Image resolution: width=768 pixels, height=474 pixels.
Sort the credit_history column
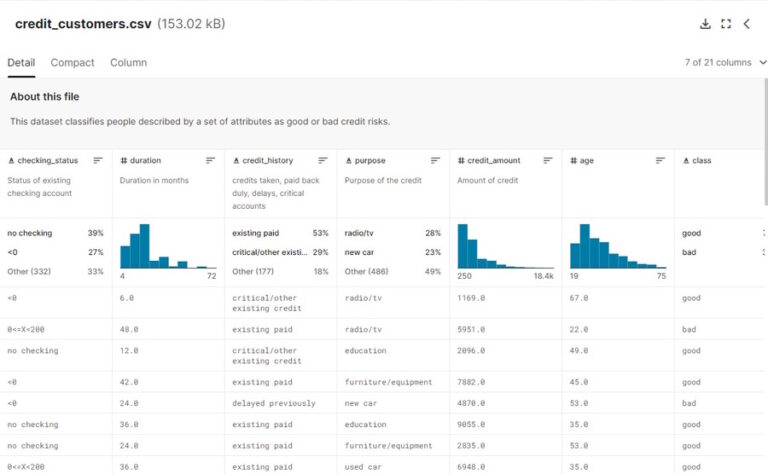323,160
